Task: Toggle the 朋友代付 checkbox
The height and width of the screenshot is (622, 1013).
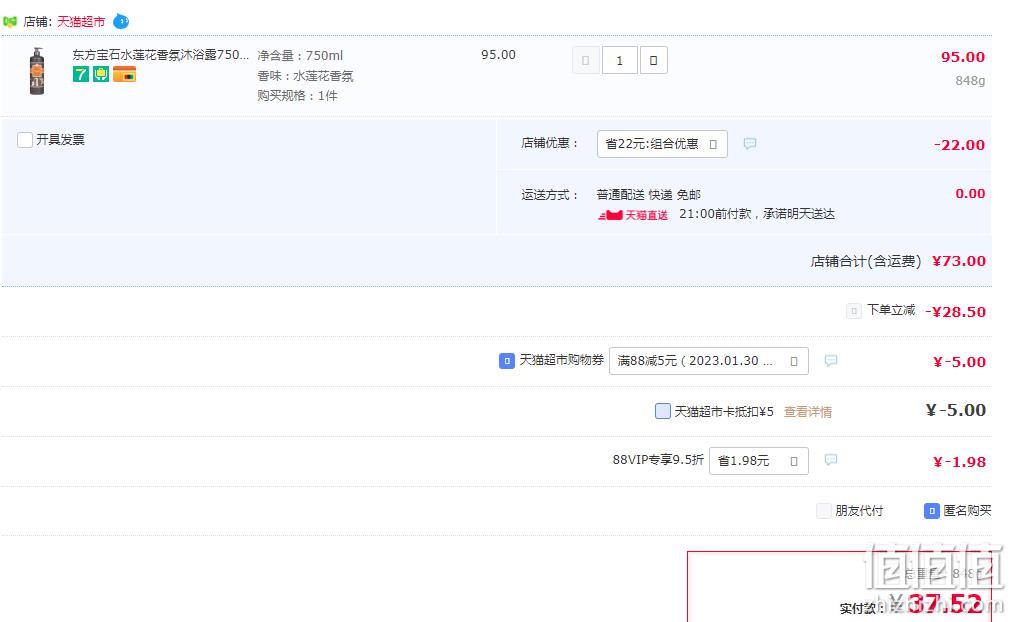Action: click(824, 511)
